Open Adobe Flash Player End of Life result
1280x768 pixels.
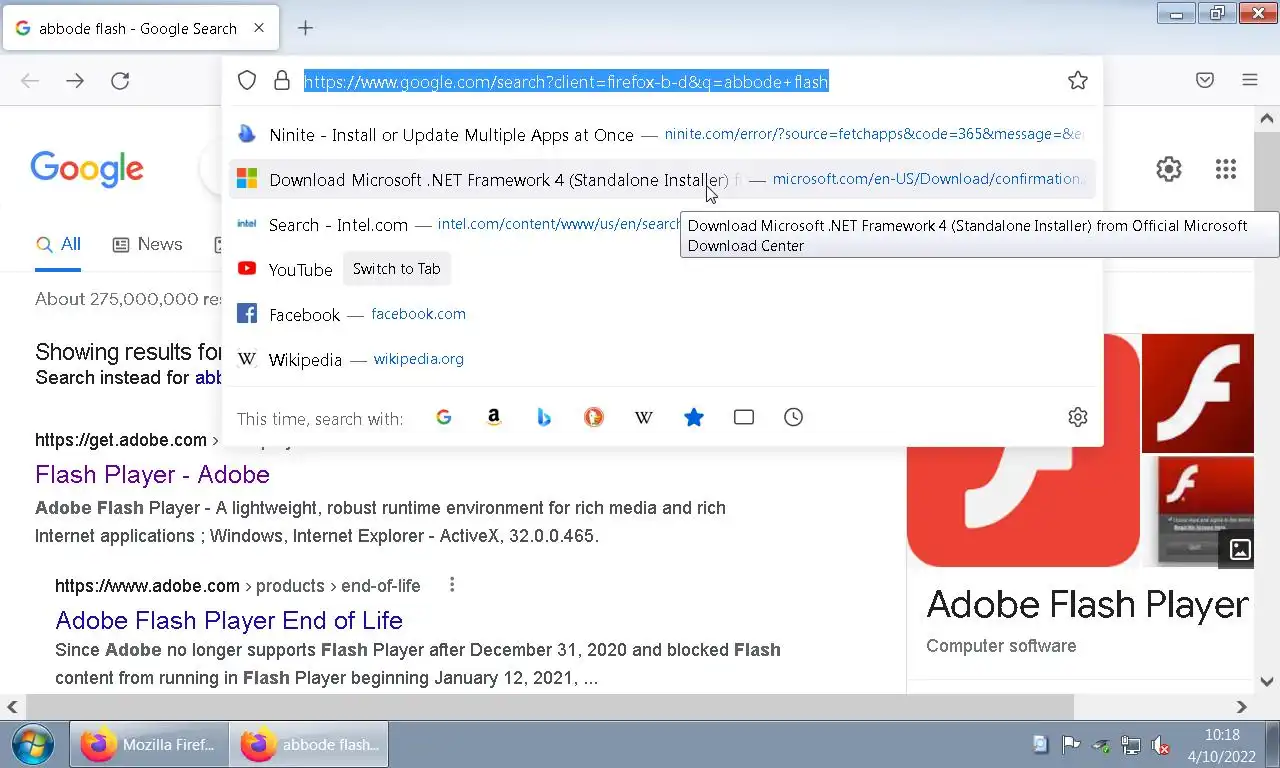pyautogui.click(x=229, y=620)
